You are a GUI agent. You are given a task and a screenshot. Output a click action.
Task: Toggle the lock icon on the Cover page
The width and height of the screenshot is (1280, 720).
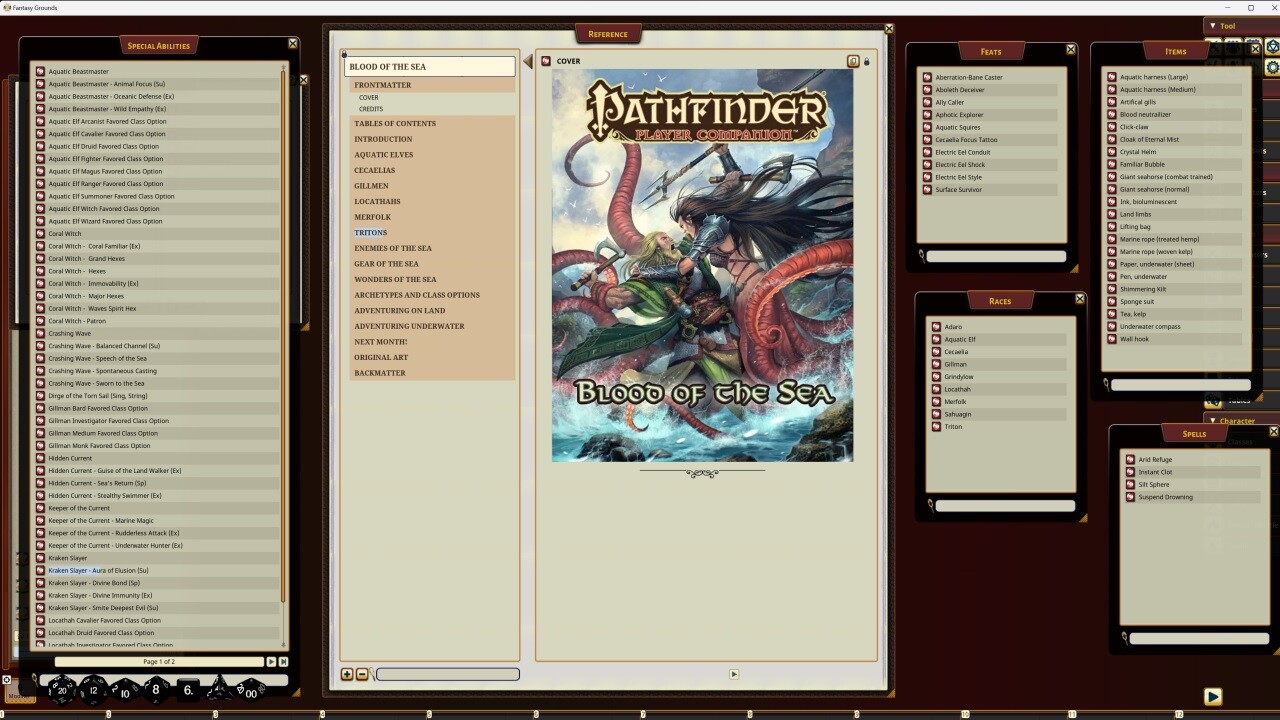point(866,61)
